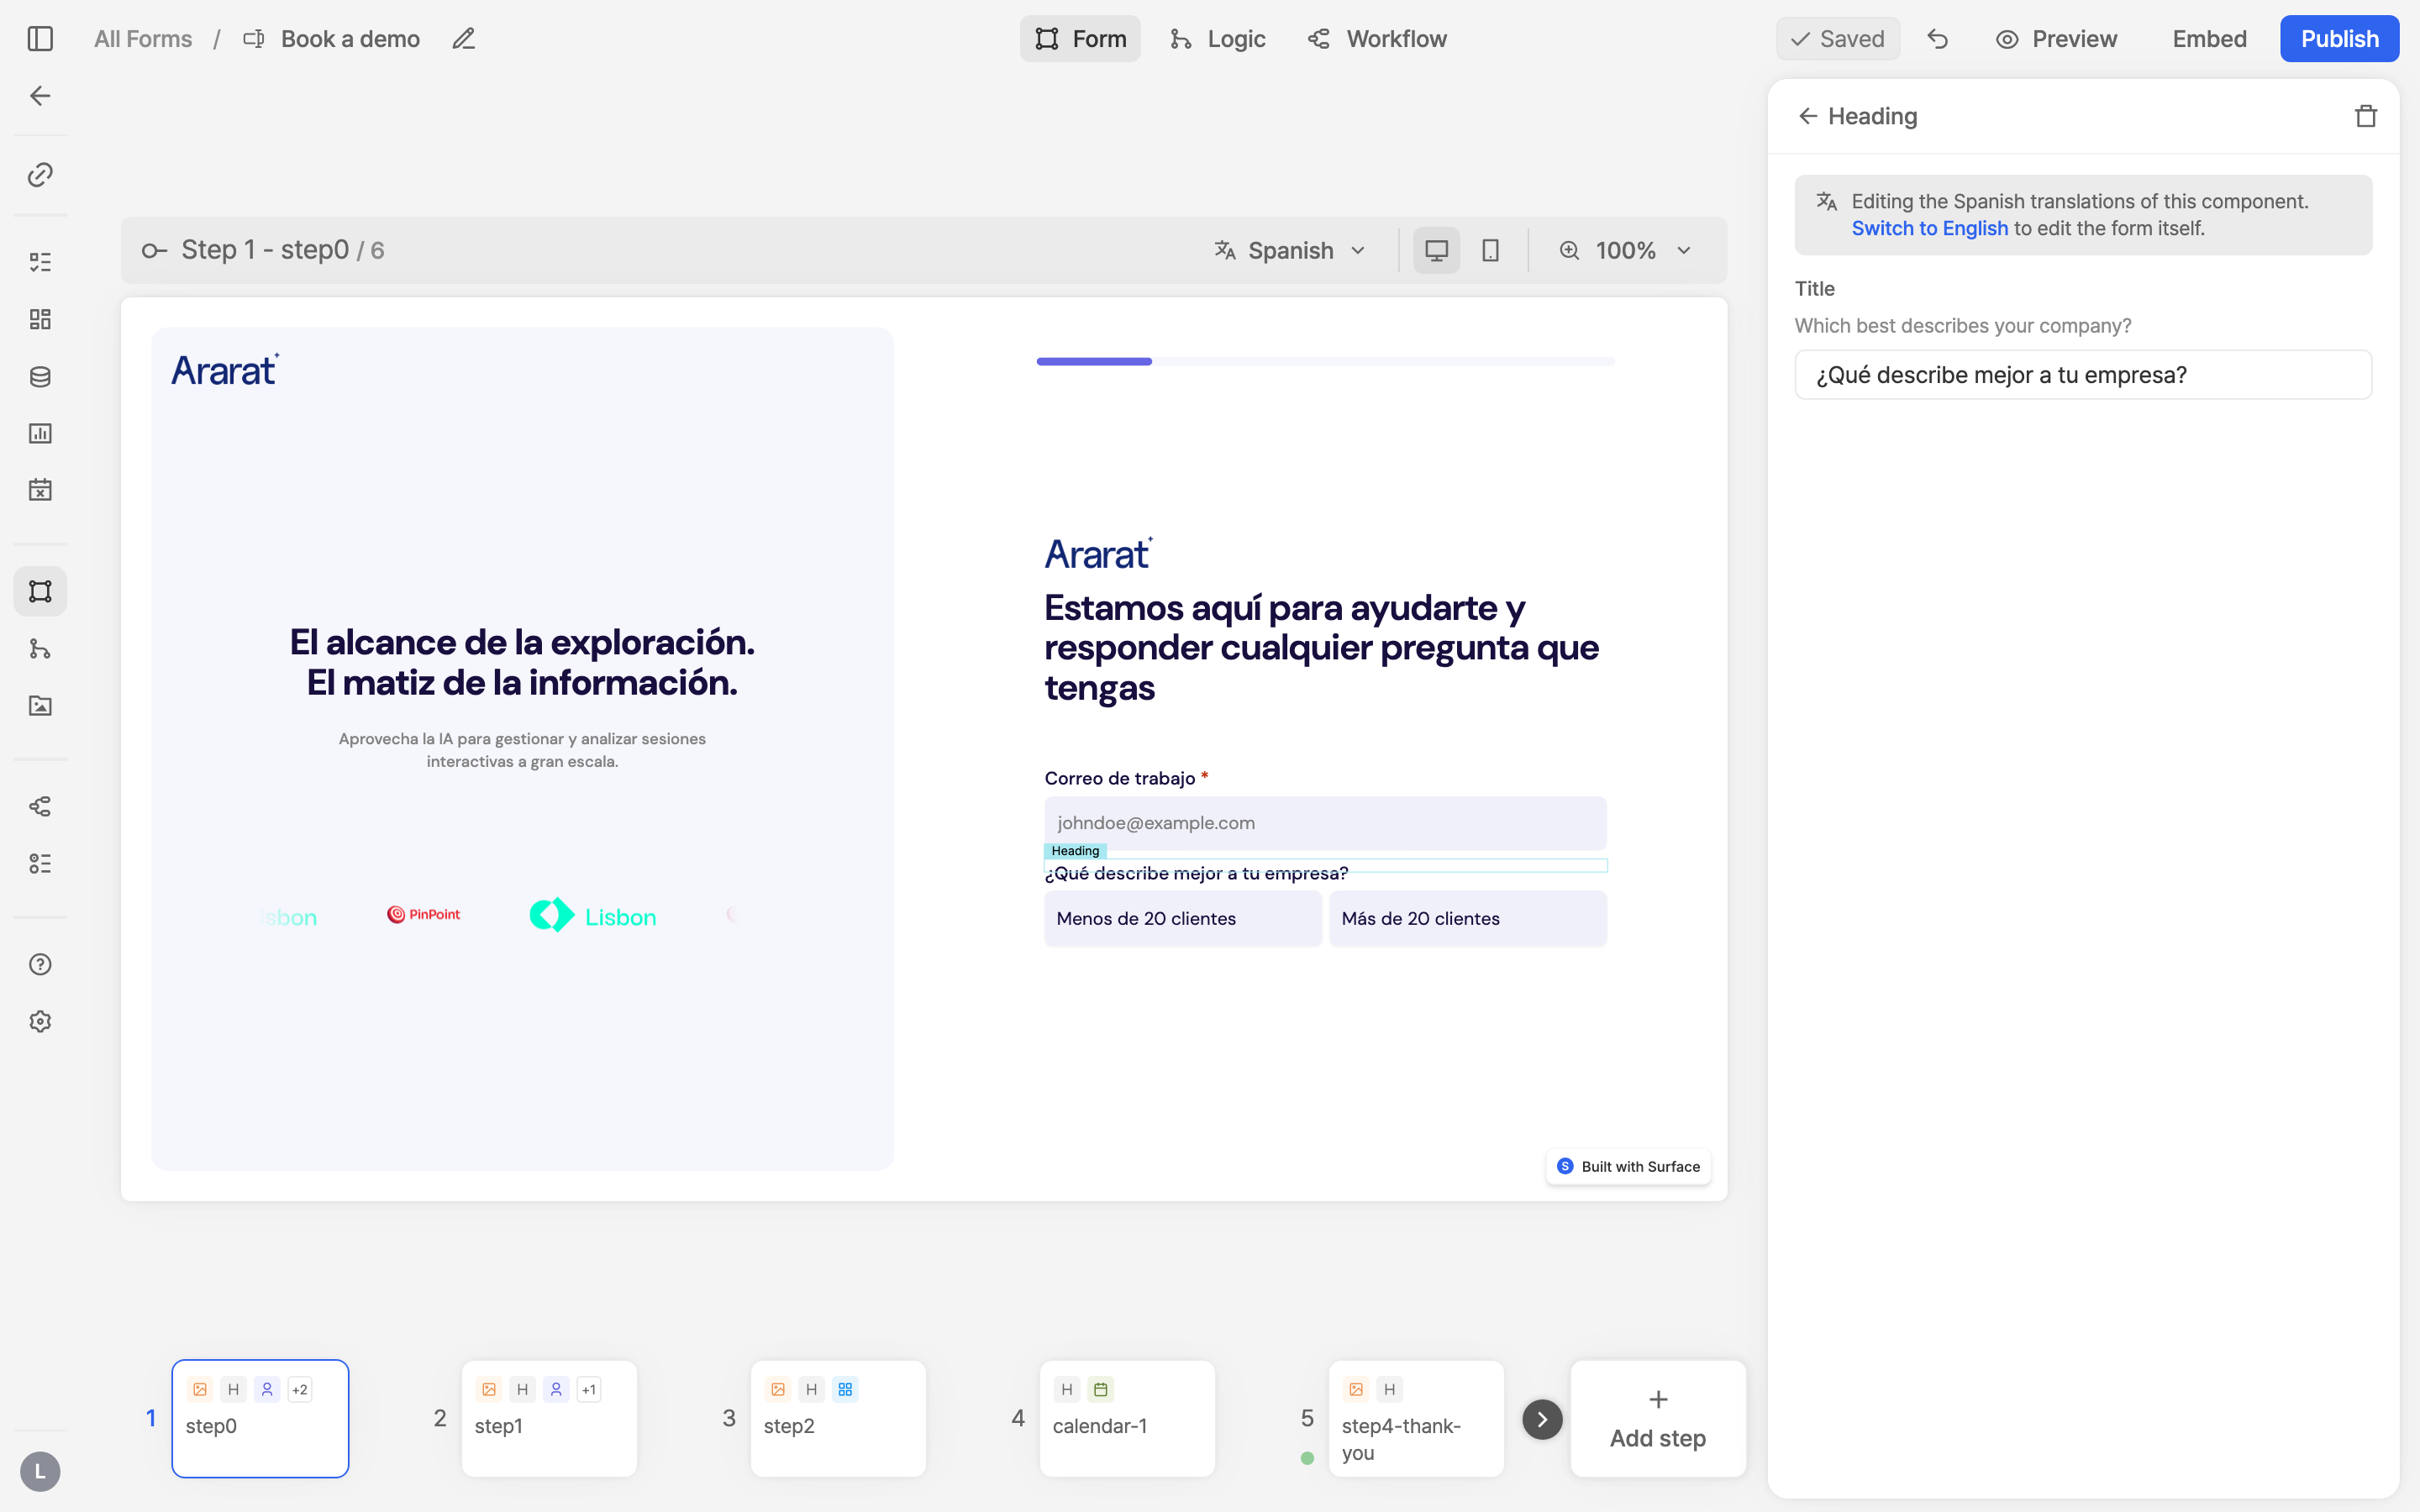
Task: Click the user avatar L
Action: (x=40, y=1471)
